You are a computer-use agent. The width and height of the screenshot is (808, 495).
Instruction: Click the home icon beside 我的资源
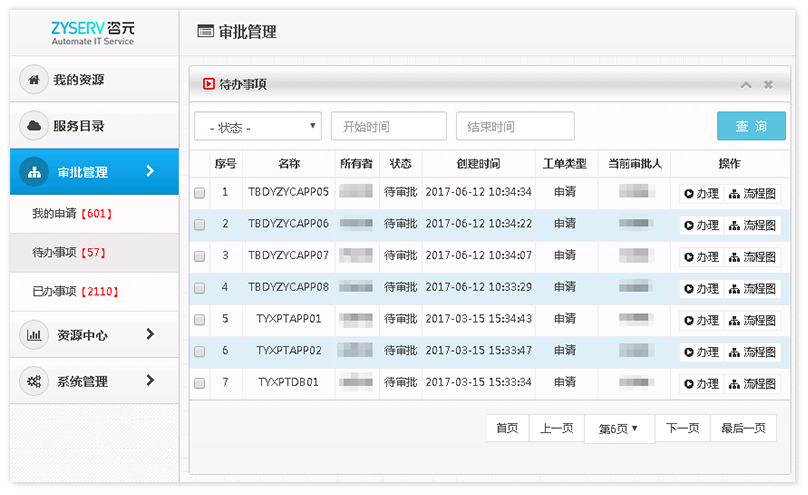click(x=35, y=80)
